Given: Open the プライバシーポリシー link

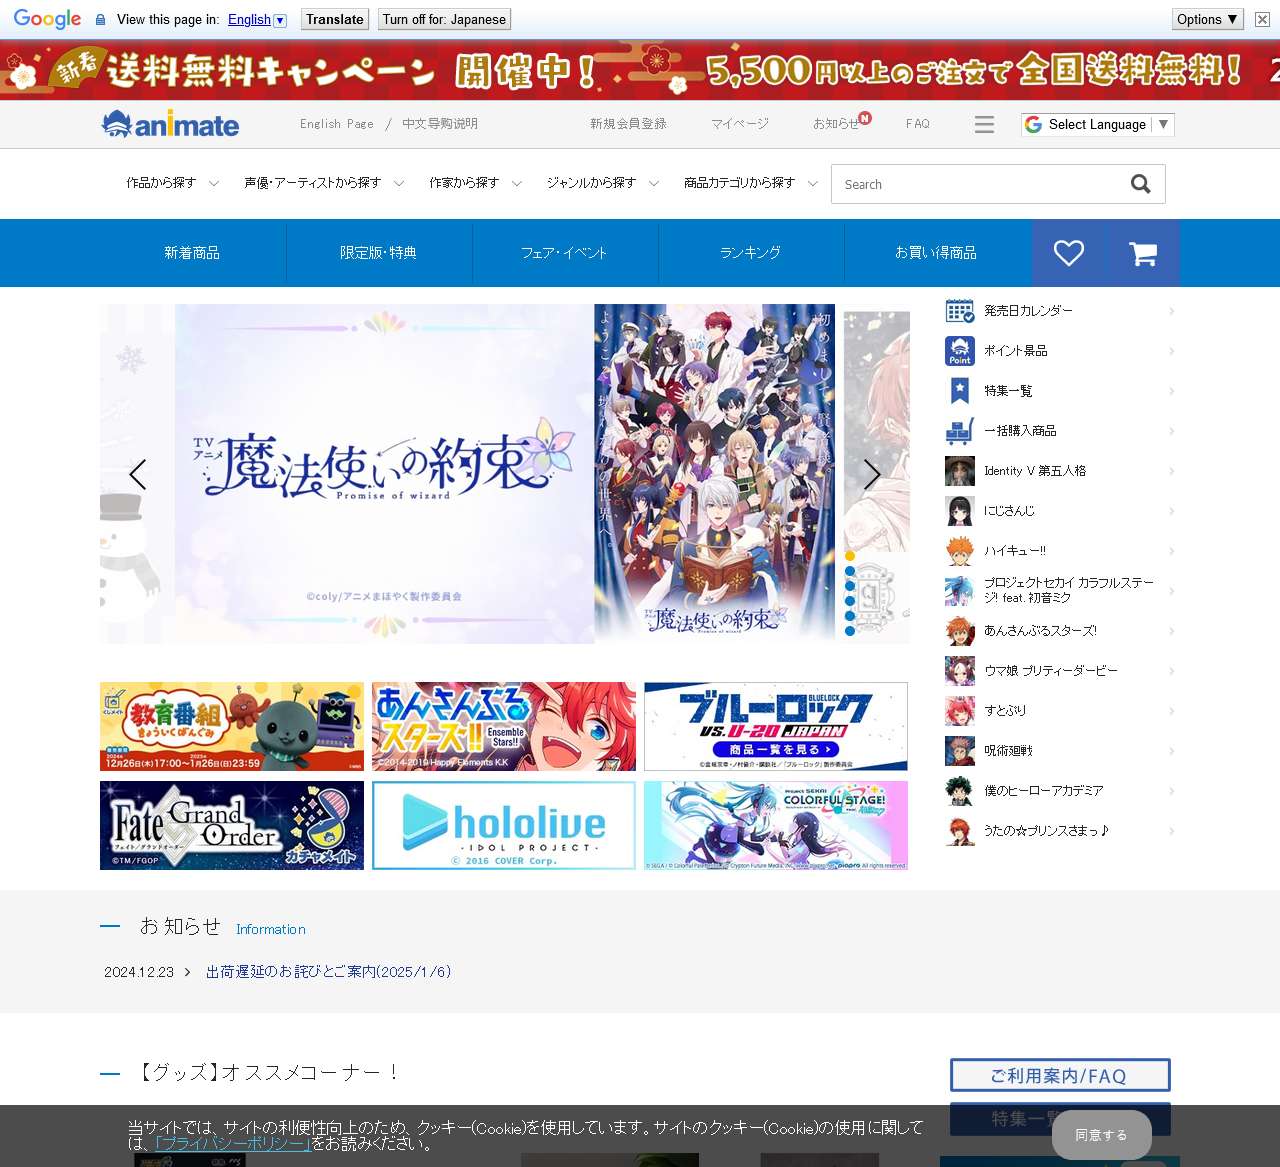Looking at the screenshot, I should (234, 1143).
